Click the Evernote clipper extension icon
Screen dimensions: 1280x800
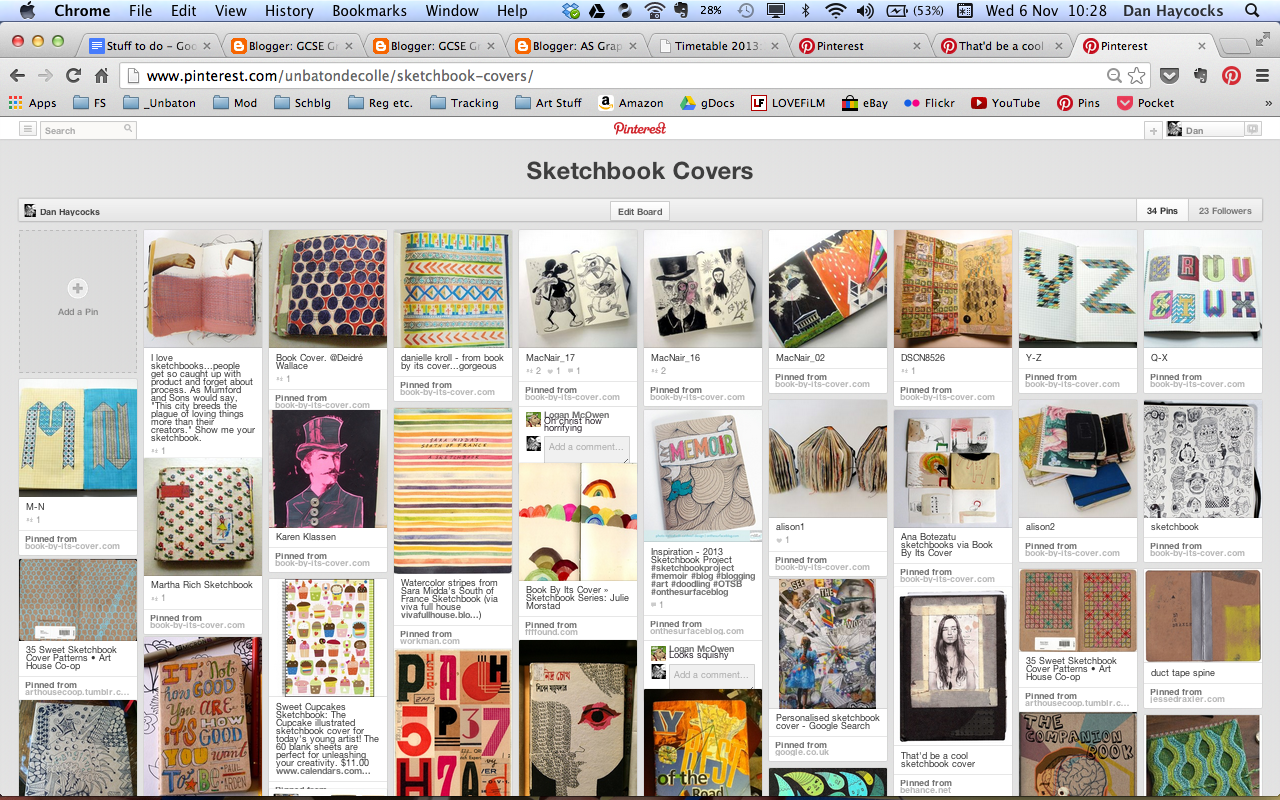[1201, 76]
